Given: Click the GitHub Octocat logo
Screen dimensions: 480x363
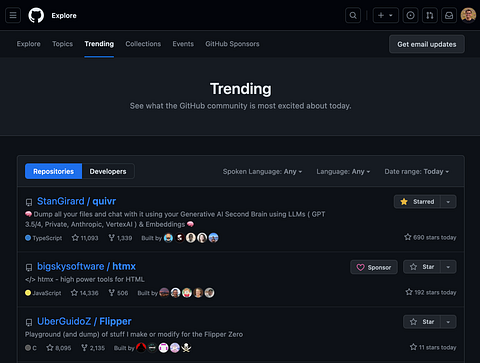Looking at the screenshot, I should click(36, 15).
